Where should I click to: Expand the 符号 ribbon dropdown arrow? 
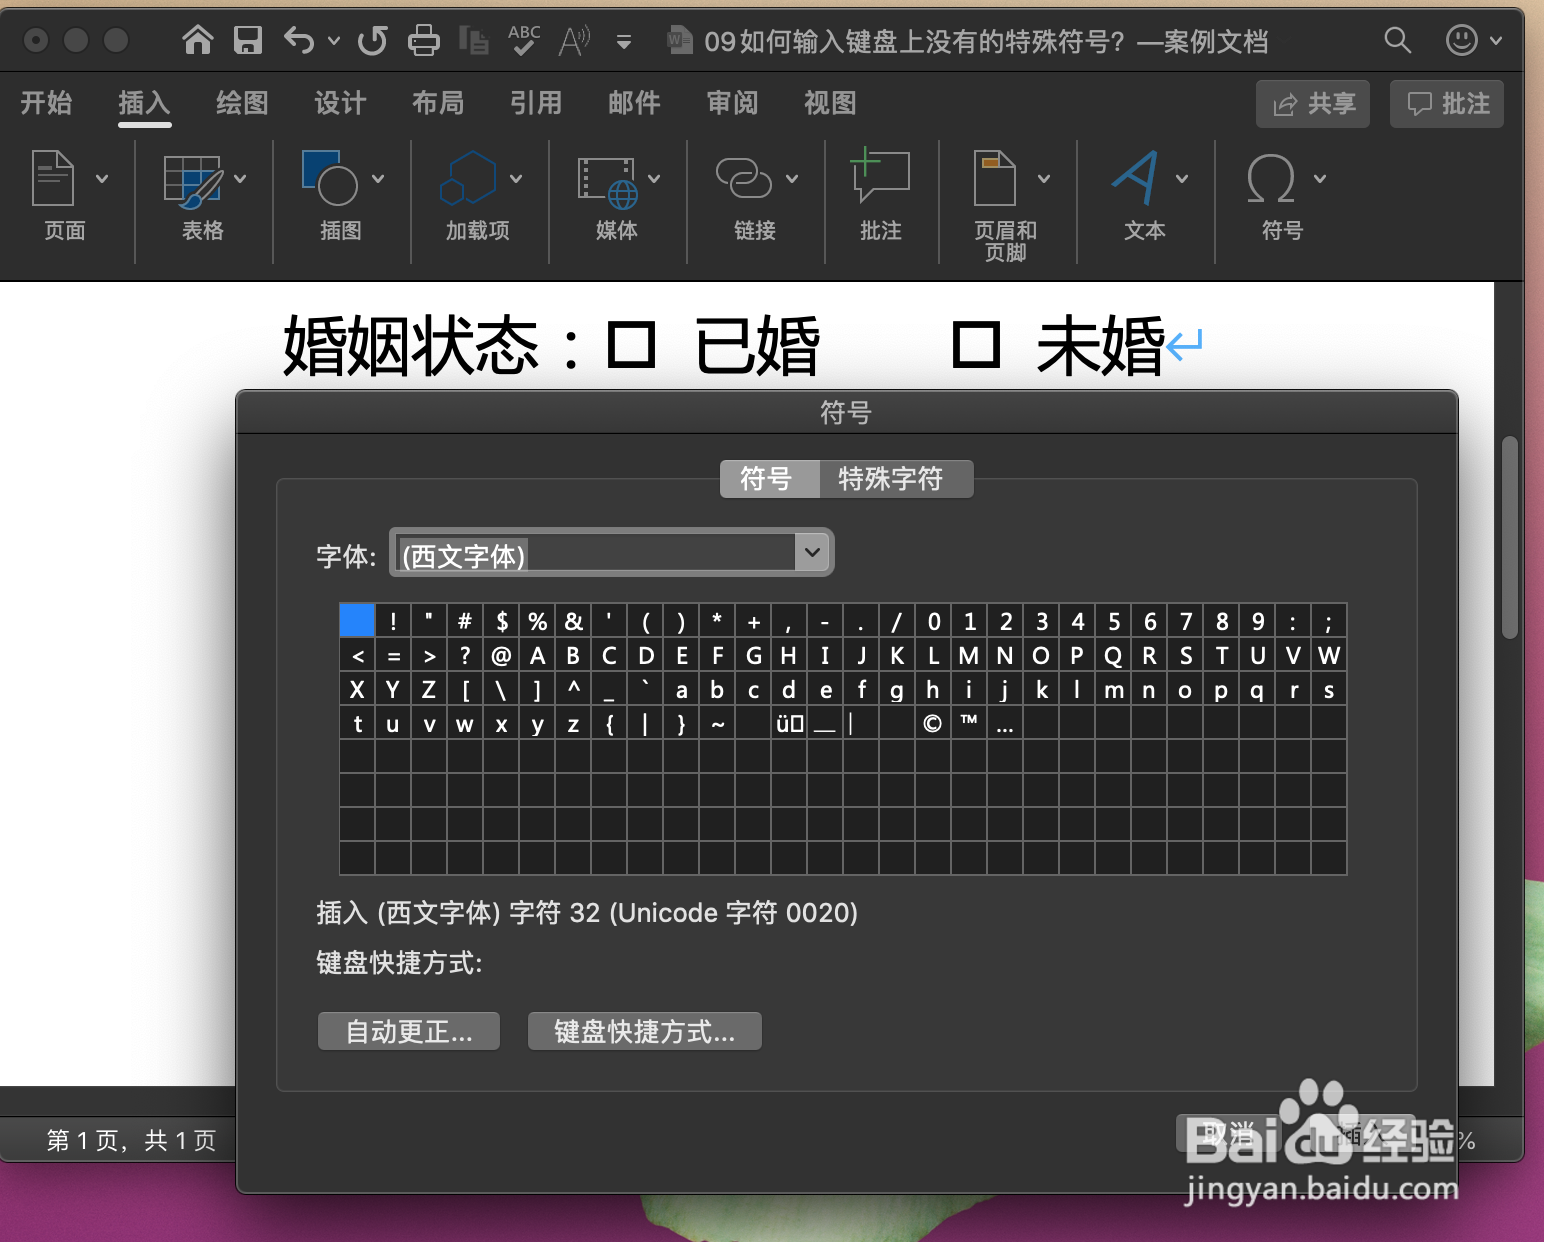click(x=1320, y=179)
